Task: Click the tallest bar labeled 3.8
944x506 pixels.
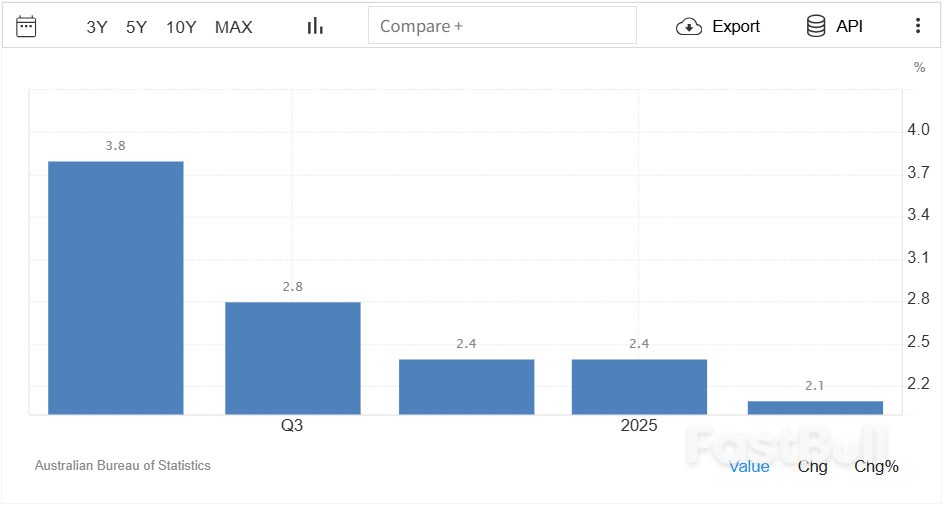Action: (116, 288)
